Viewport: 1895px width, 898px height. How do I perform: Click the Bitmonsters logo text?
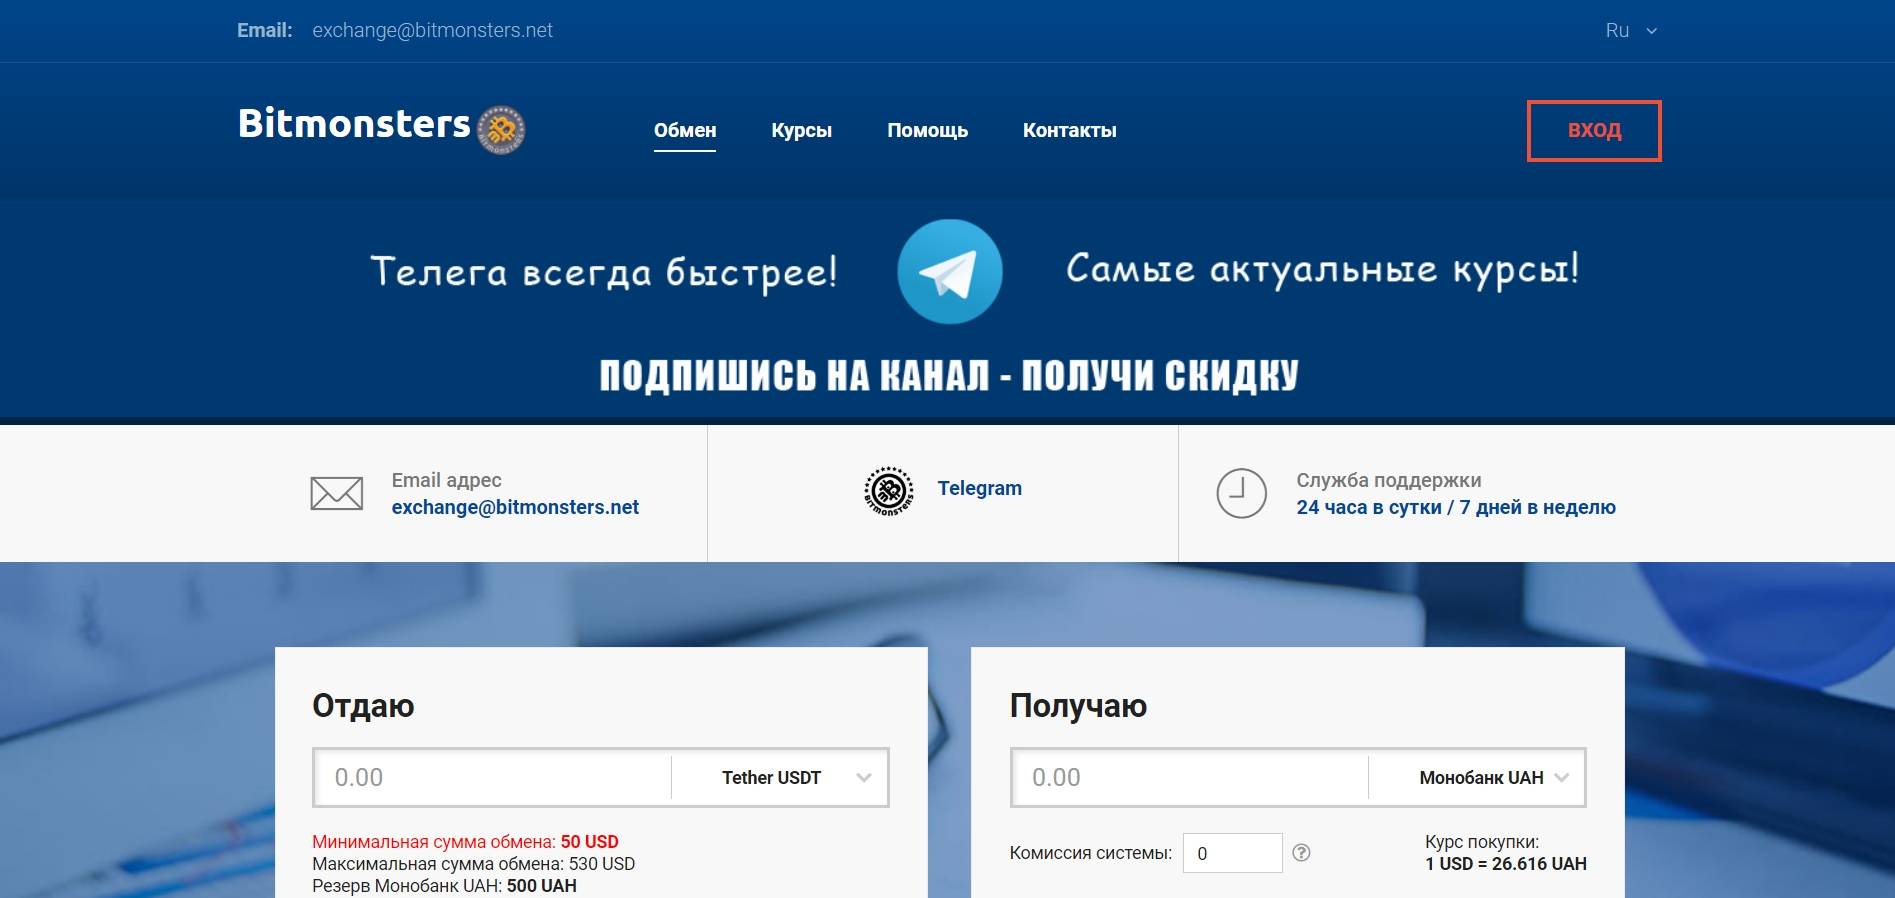click(354, 124)
